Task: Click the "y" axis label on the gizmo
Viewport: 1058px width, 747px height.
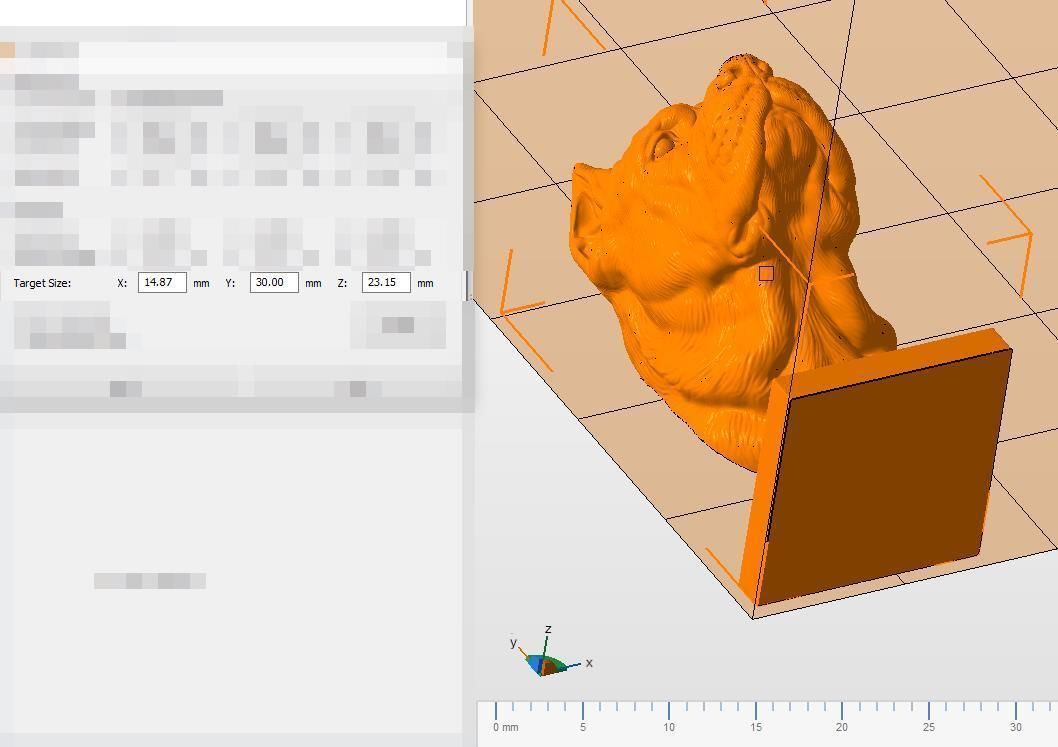Action: [513, 642]
